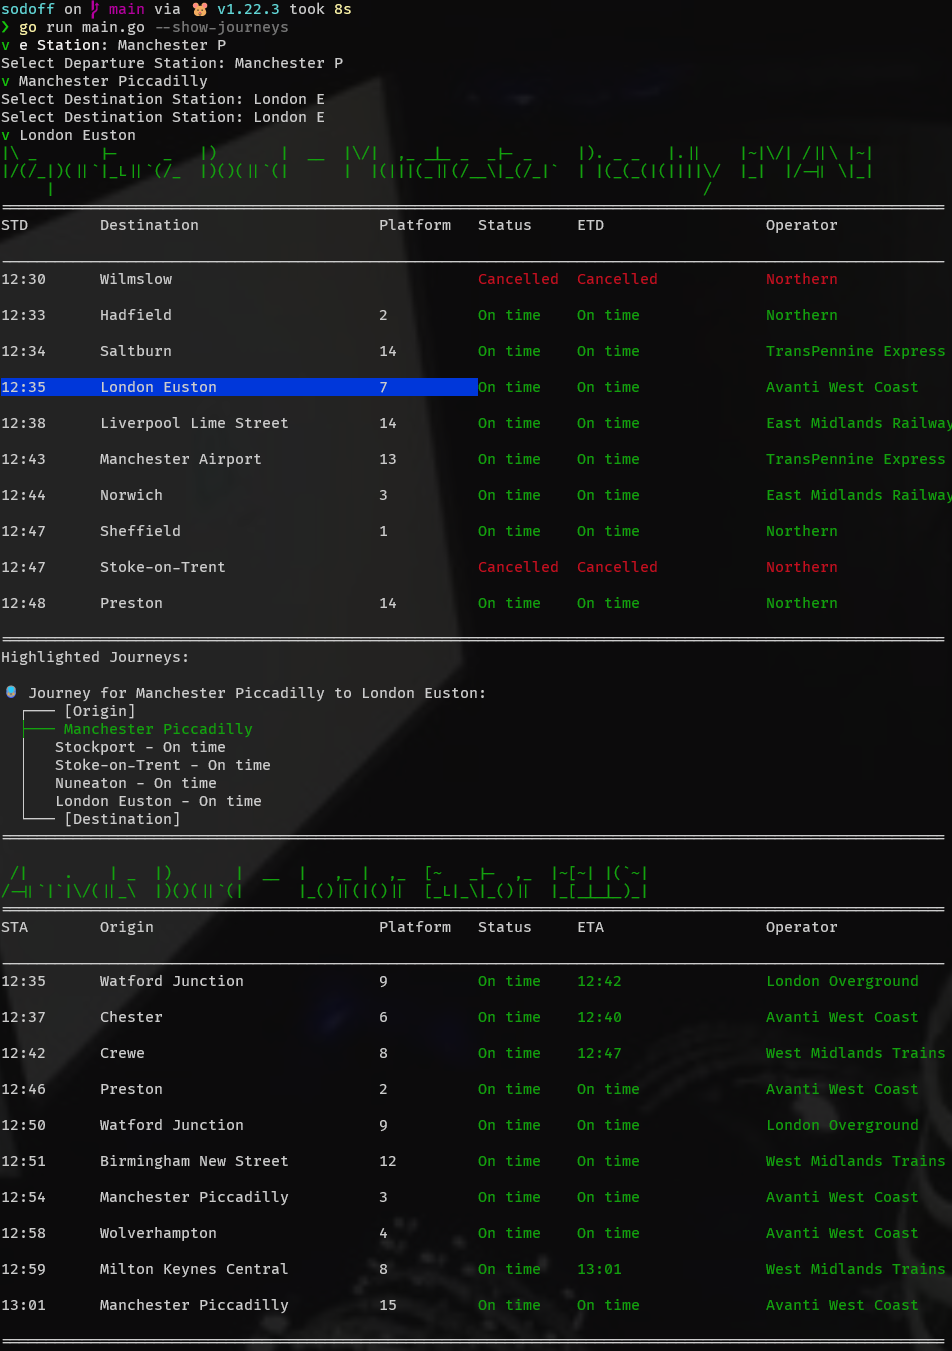Click the 12:42 ETA for Watford Junction
Viewport: 952px width, 1351px height.
pyautogui.click(x=599, y=981)
